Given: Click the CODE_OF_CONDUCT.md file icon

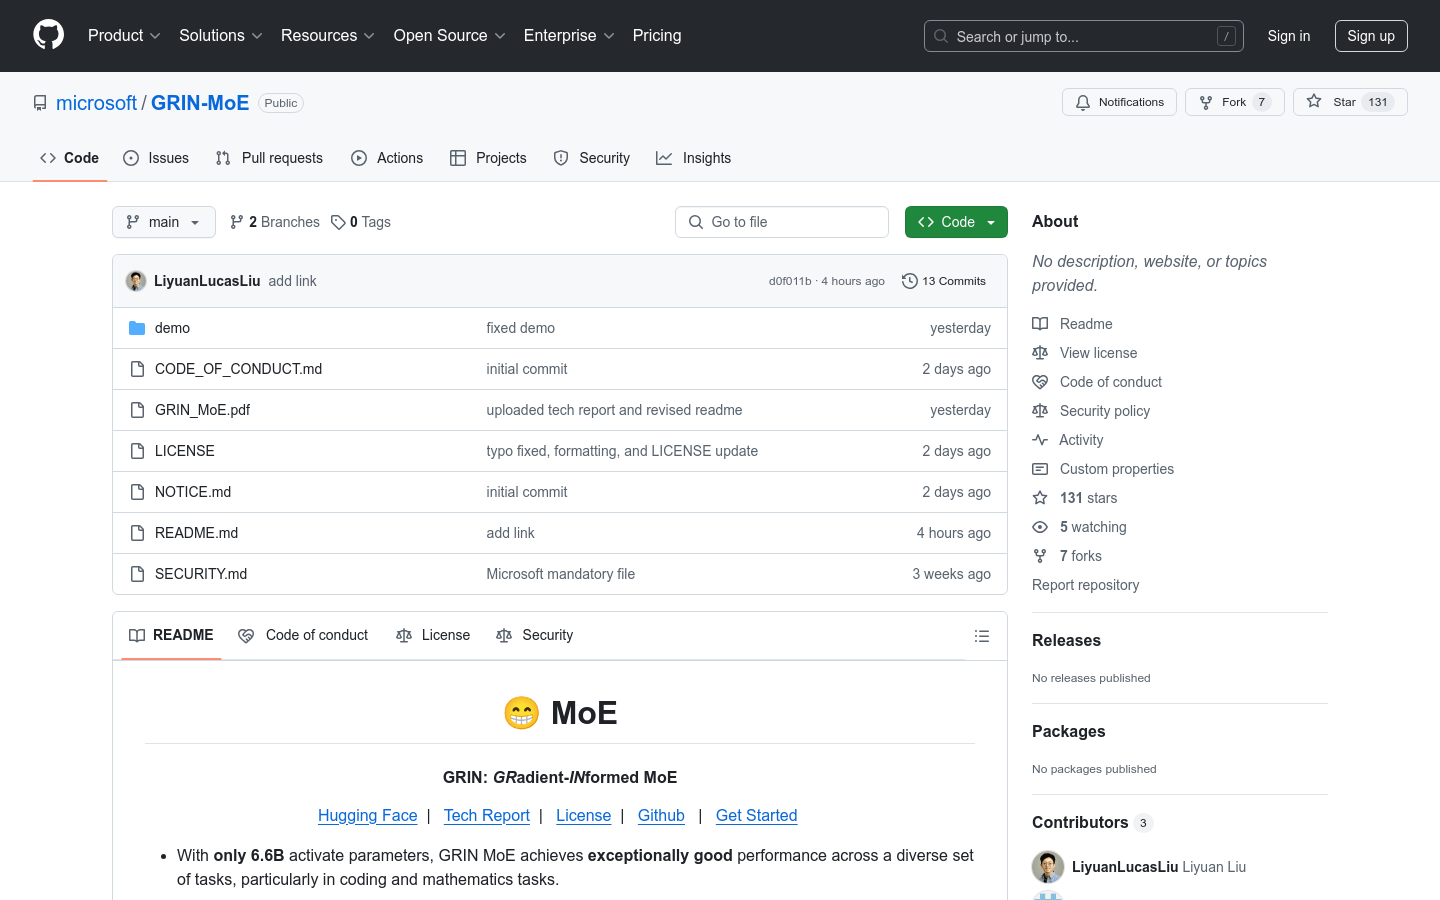Looking at the screenshot, I should coord(137,369).
